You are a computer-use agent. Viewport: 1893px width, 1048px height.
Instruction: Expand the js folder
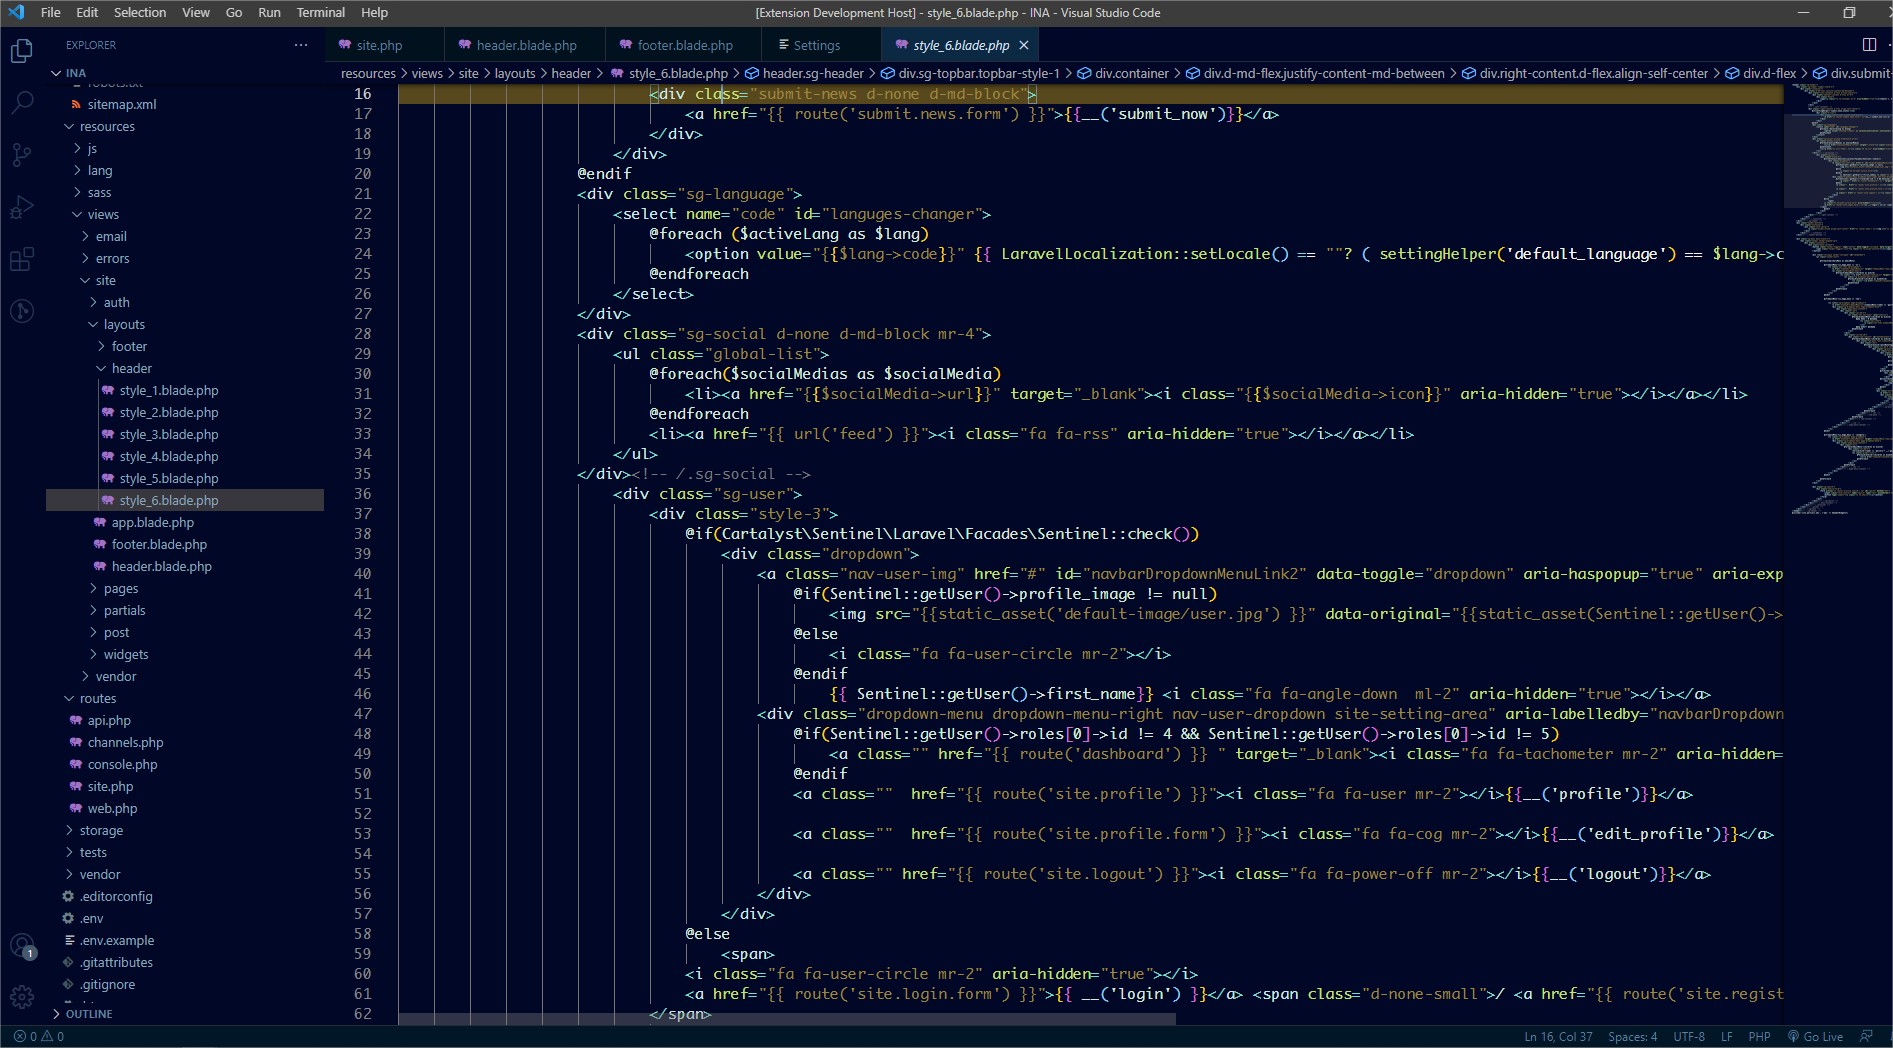point(92,148)
